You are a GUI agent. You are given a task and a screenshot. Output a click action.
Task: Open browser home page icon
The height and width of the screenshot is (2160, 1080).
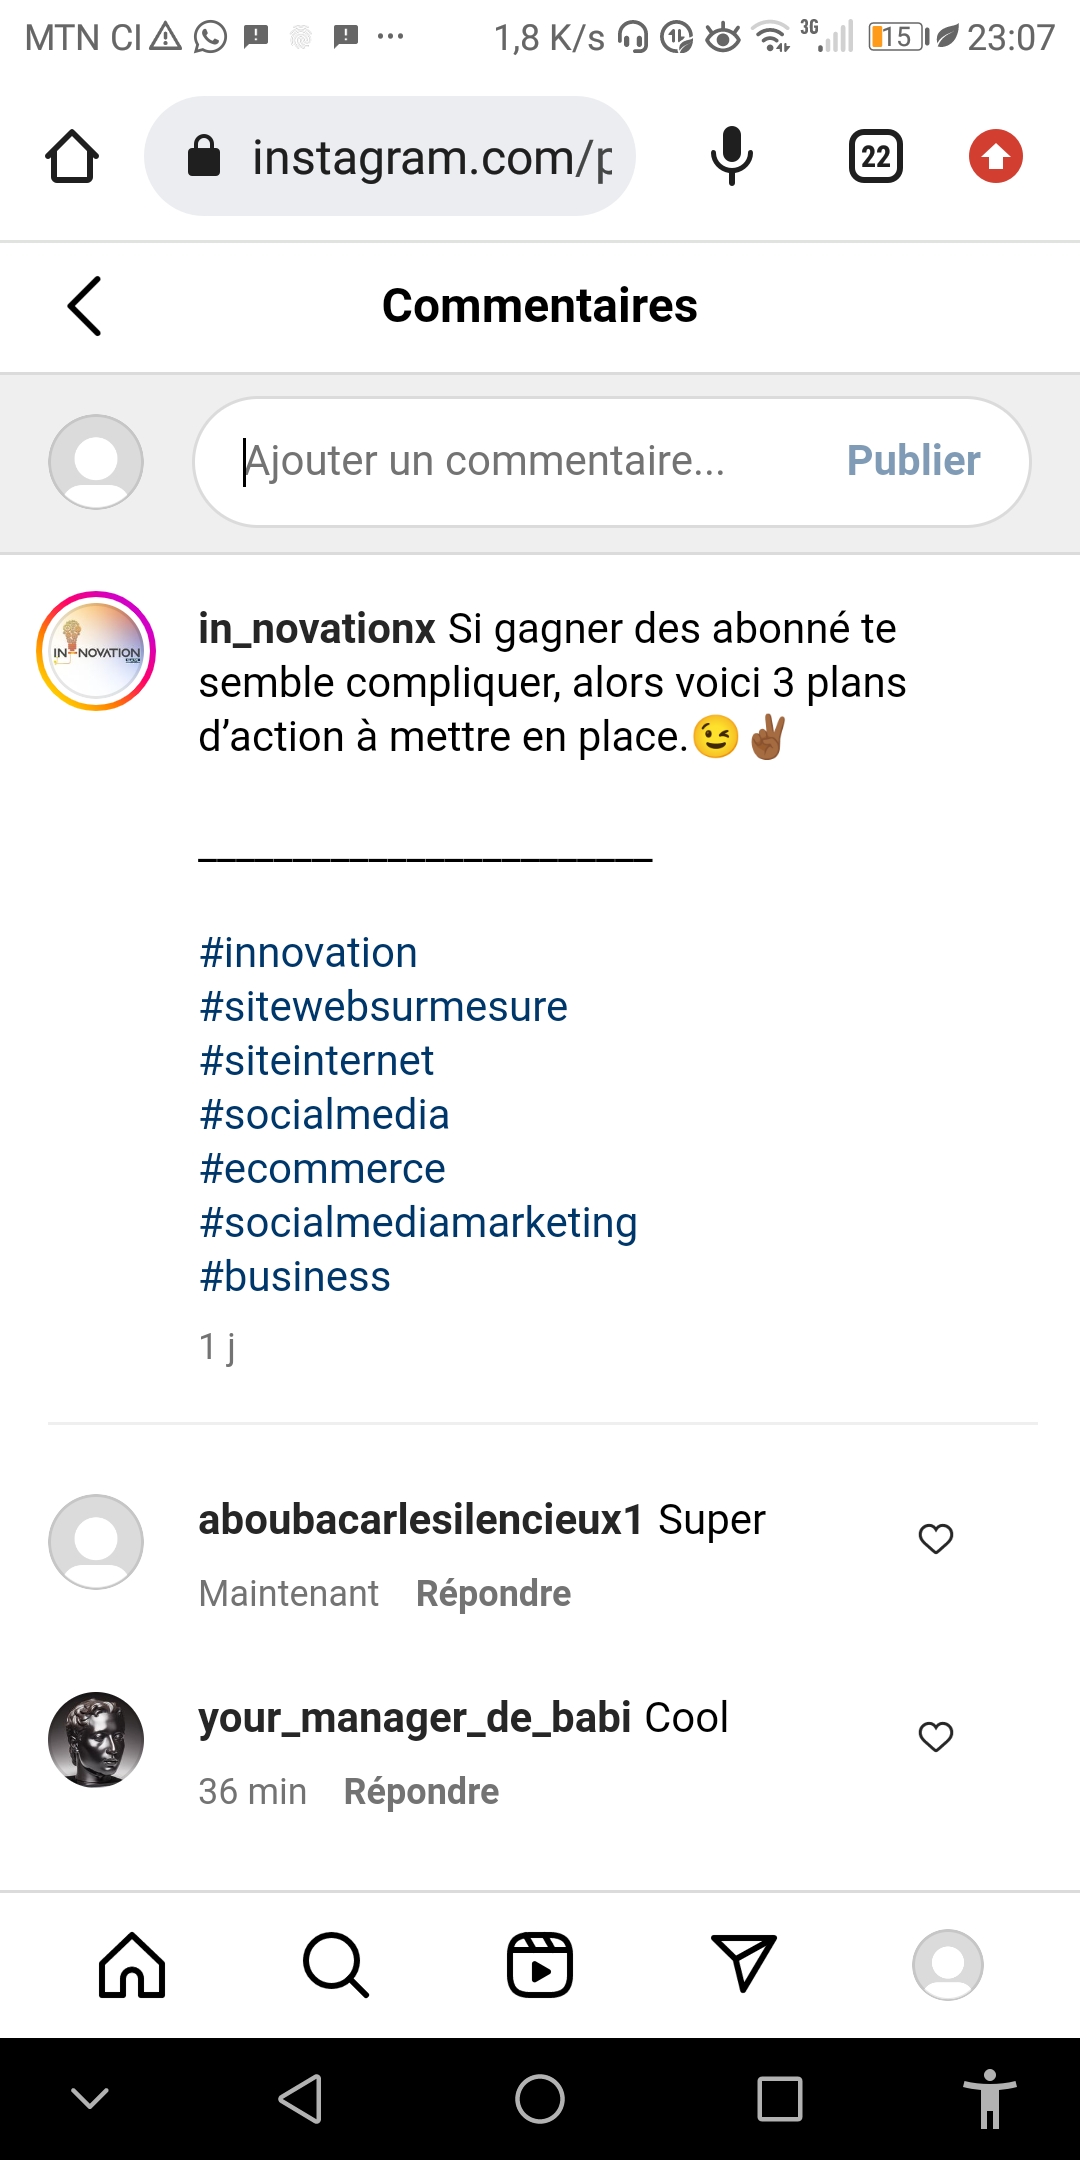pyautogui.click(x=72, y=157)
